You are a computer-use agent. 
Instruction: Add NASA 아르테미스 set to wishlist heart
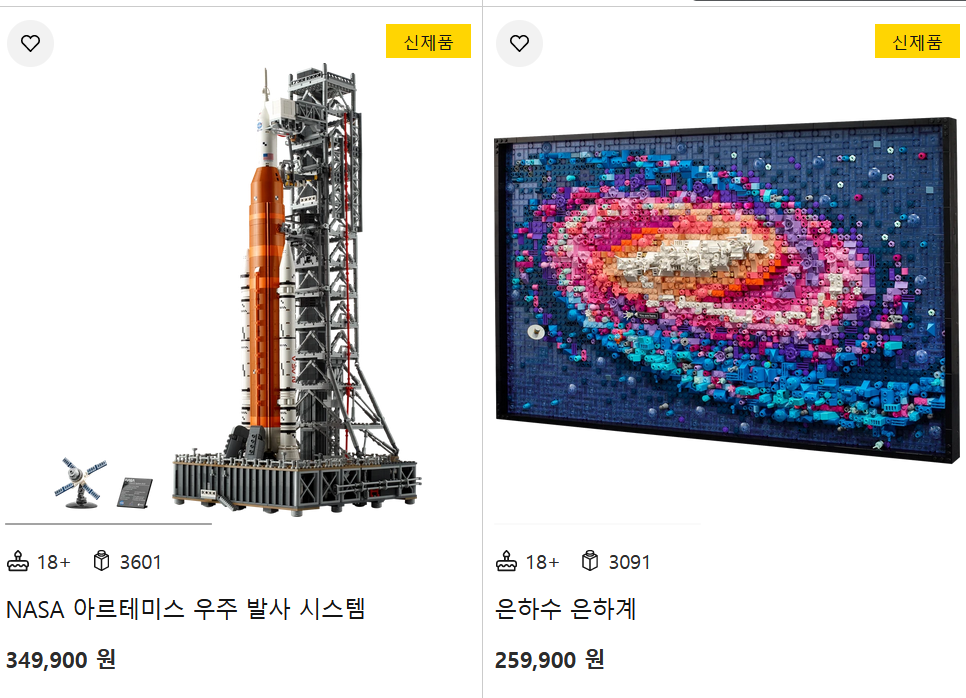(x=30, y=43)
